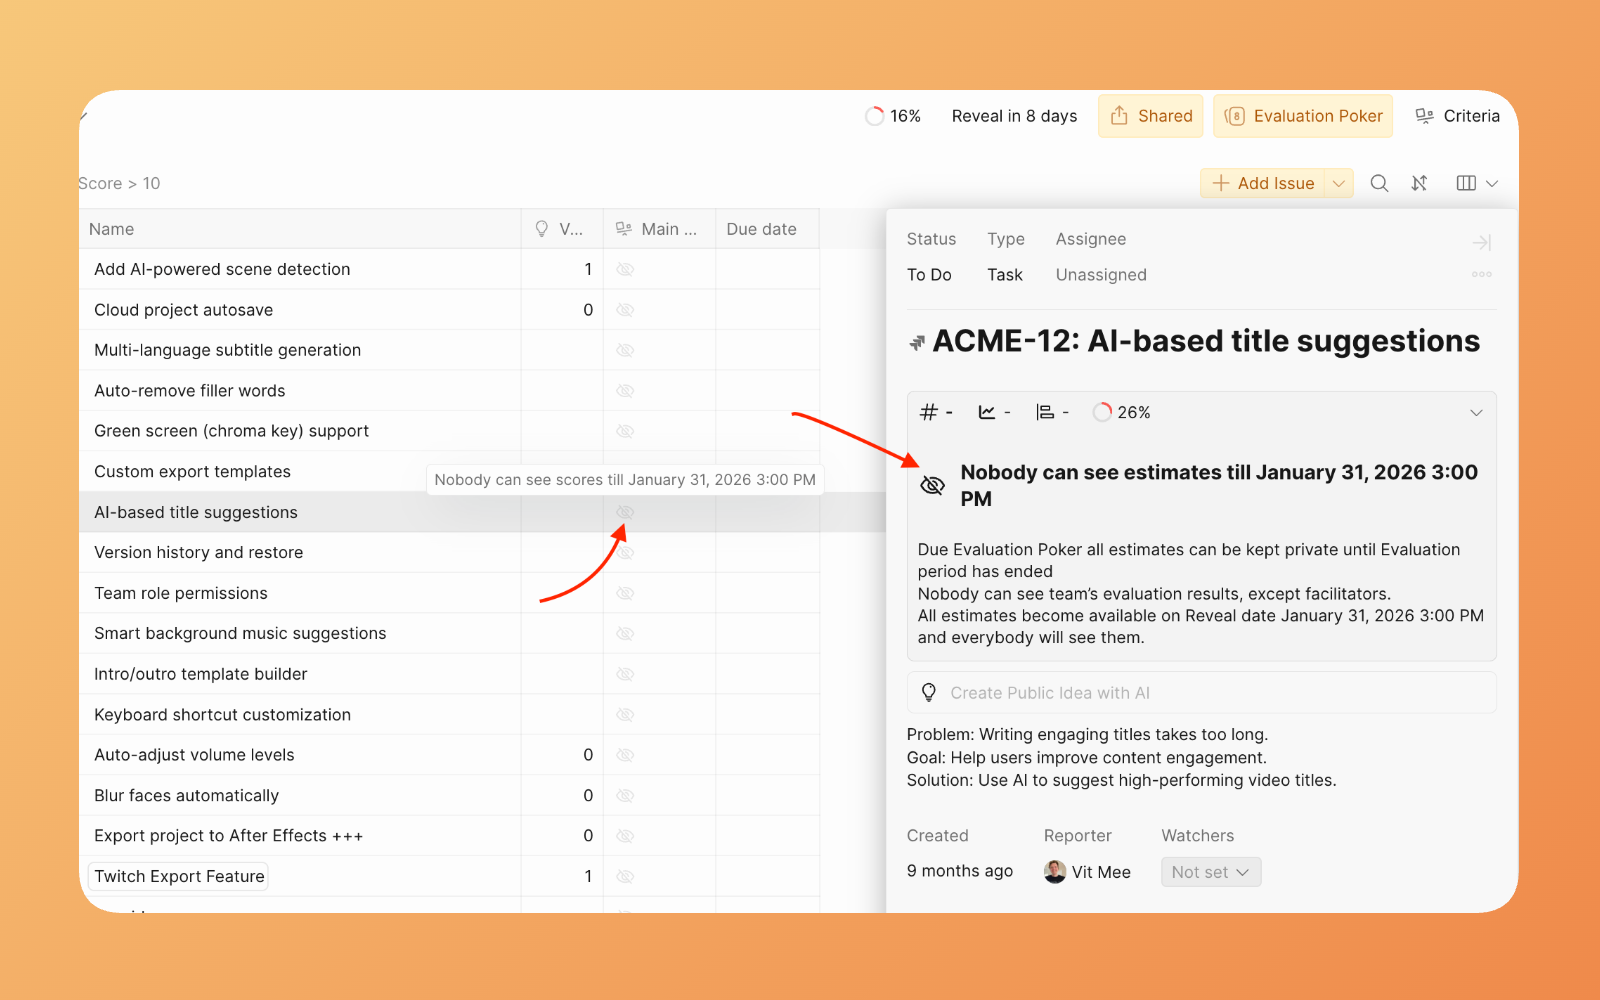The image size is (1600, 1000).
Task: Select the Version history and restore row
Action: (199, 552)
